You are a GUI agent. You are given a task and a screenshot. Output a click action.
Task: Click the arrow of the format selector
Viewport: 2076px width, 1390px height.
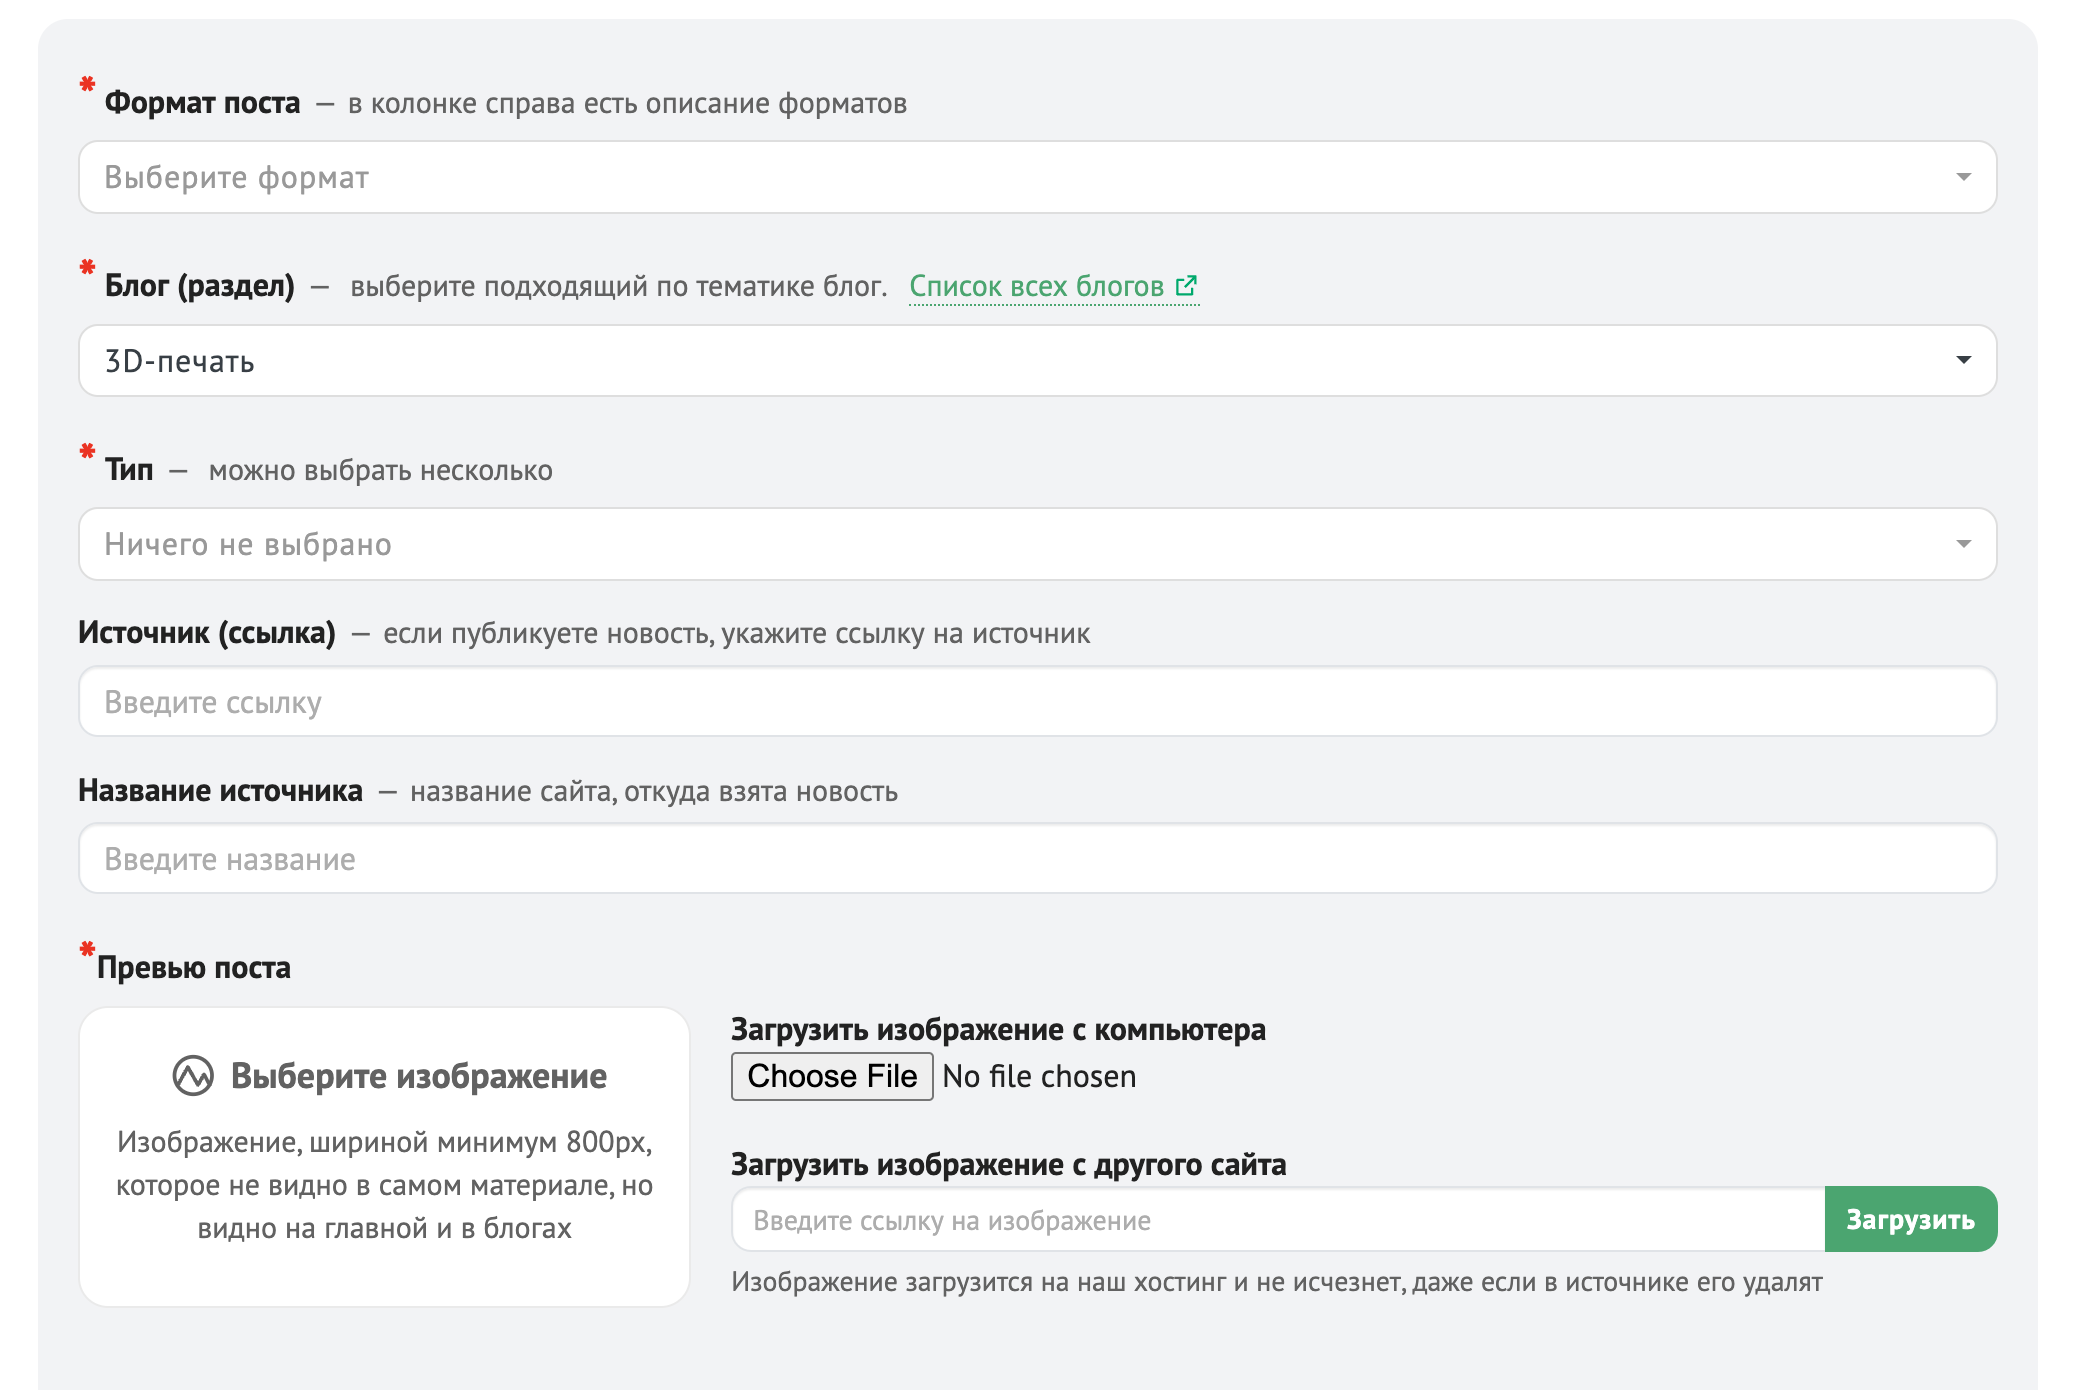(1963, 177)
